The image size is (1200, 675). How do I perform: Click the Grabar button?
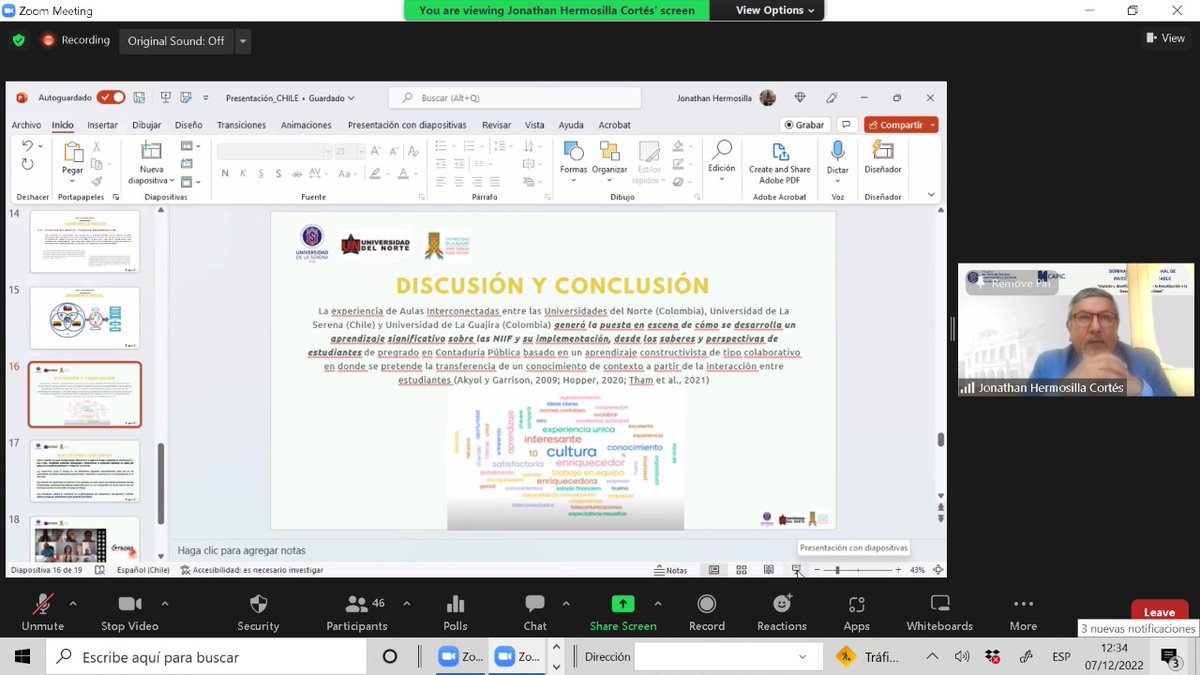click(x=805, y=125)
